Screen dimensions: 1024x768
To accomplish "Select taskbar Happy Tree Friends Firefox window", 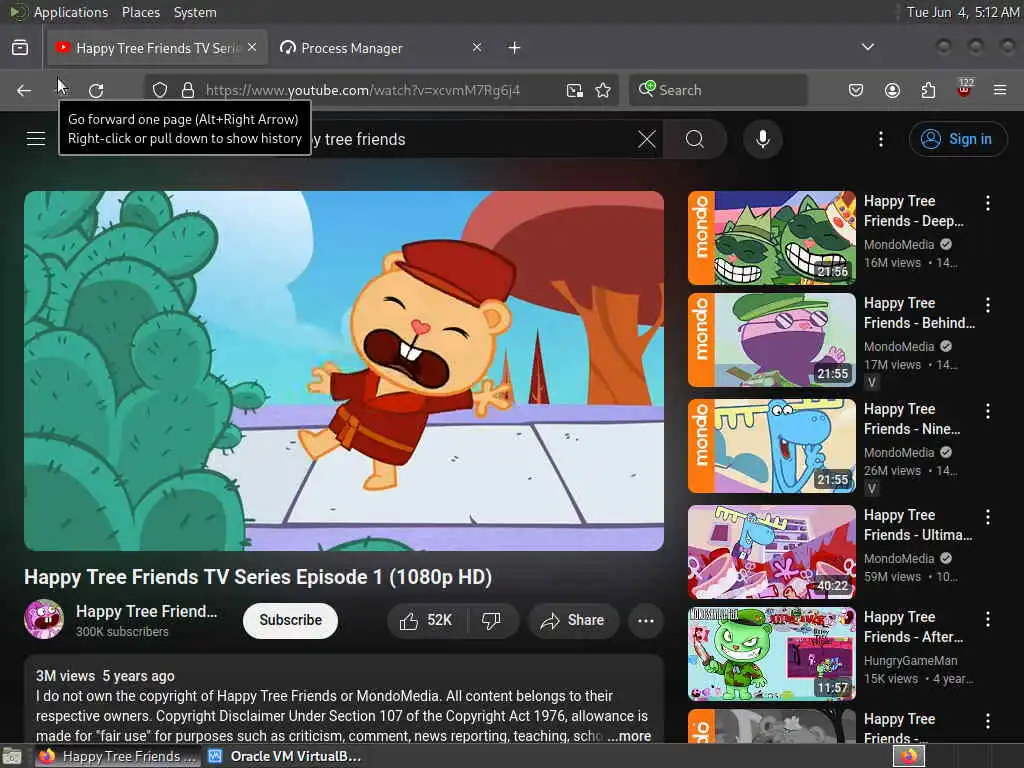I will pos(118,756).
